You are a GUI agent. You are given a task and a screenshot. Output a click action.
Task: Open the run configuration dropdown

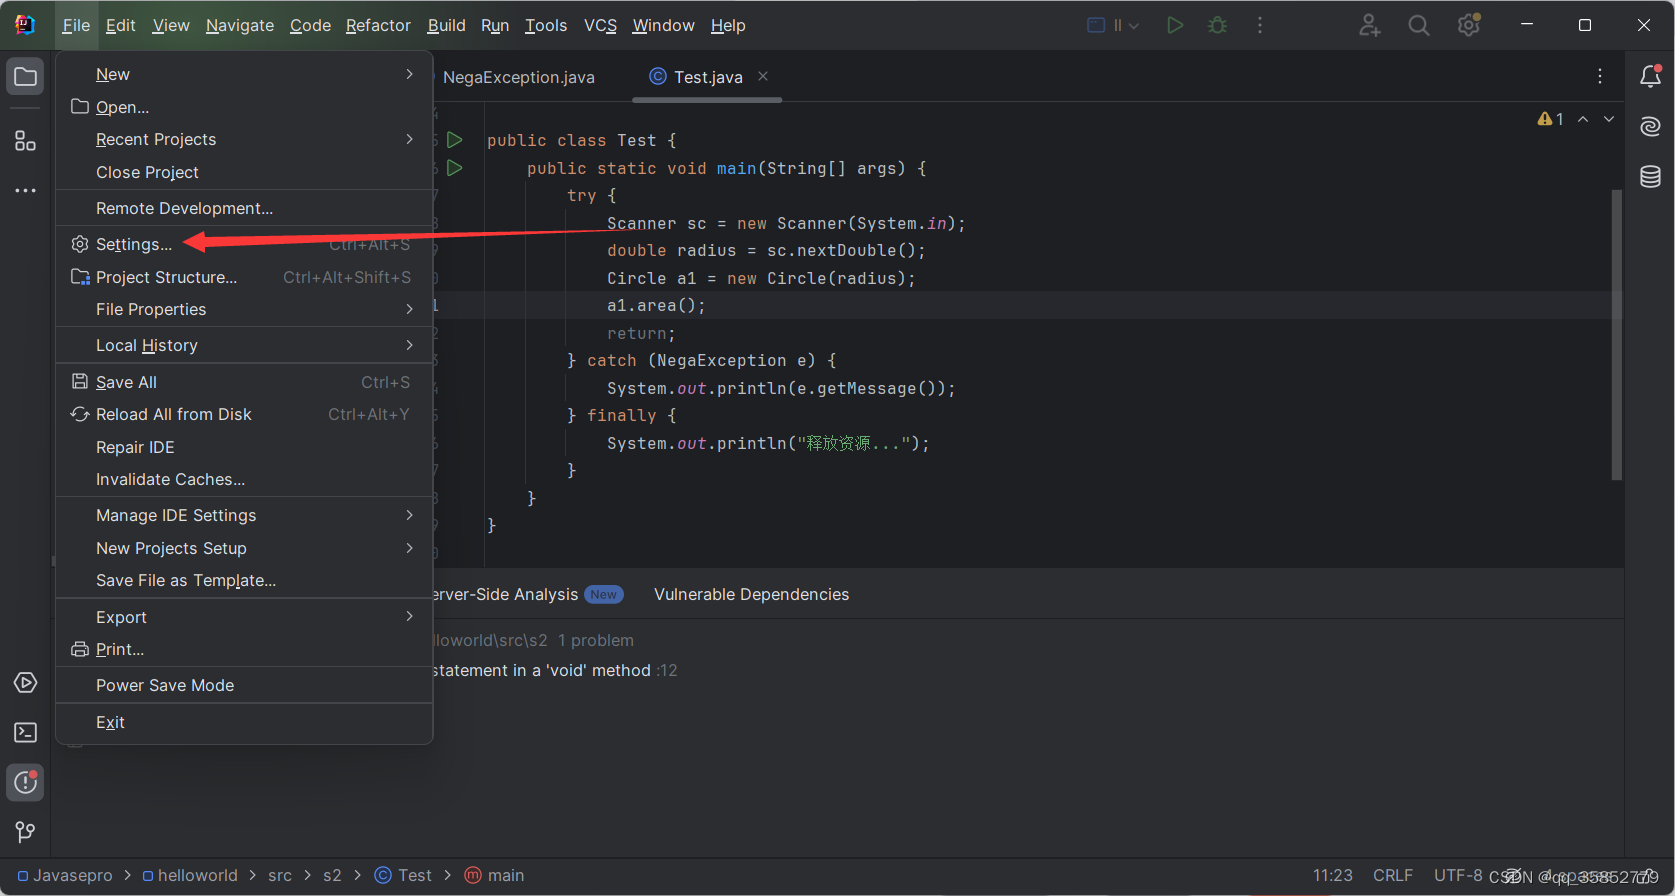(x=1113, y=25)
